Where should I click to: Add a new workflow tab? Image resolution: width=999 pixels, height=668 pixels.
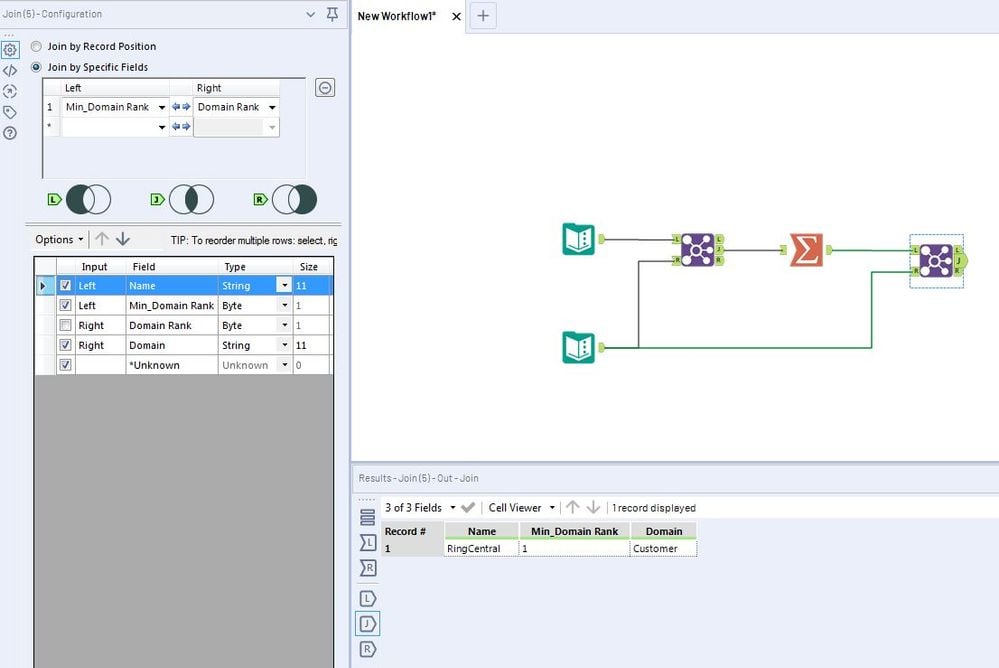pyautogui.click(x=483, y=16)
